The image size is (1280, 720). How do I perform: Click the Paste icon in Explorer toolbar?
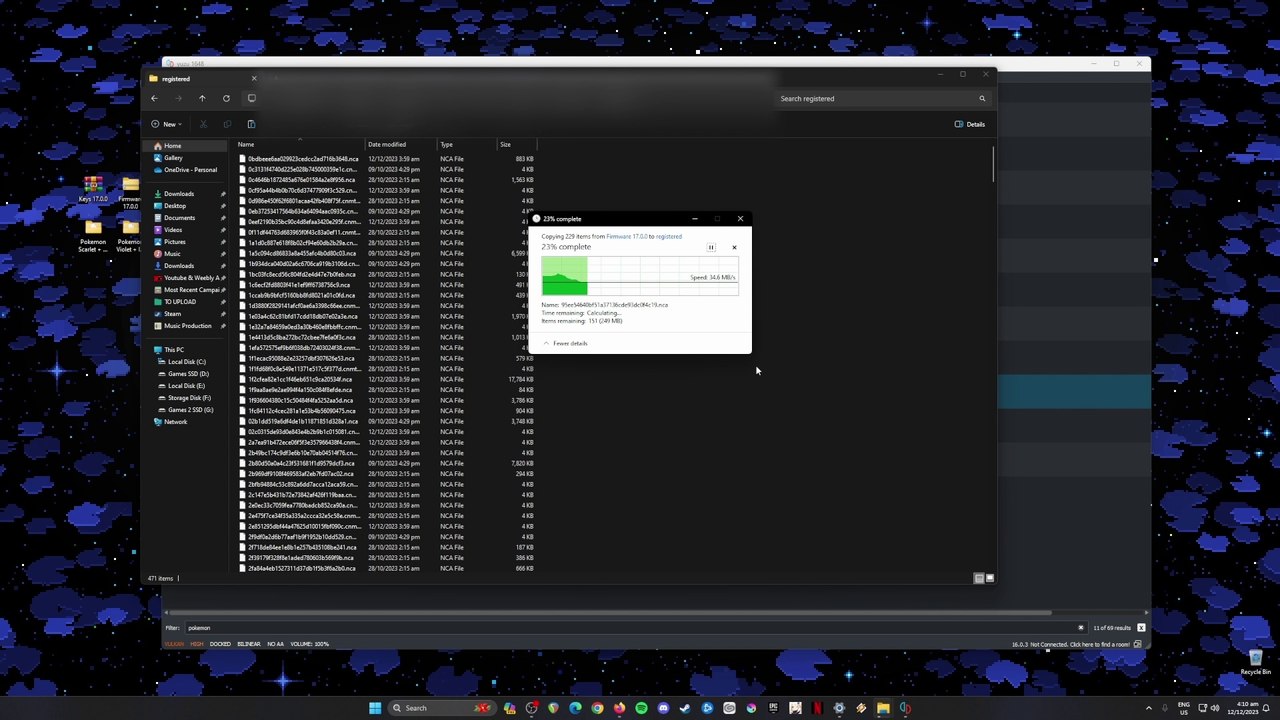click(x=251, y=124)
